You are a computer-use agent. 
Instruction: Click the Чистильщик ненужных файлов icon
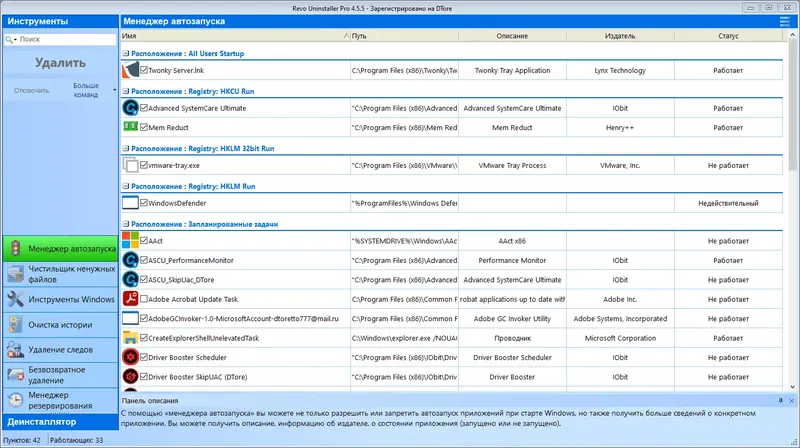pos(15,274)
